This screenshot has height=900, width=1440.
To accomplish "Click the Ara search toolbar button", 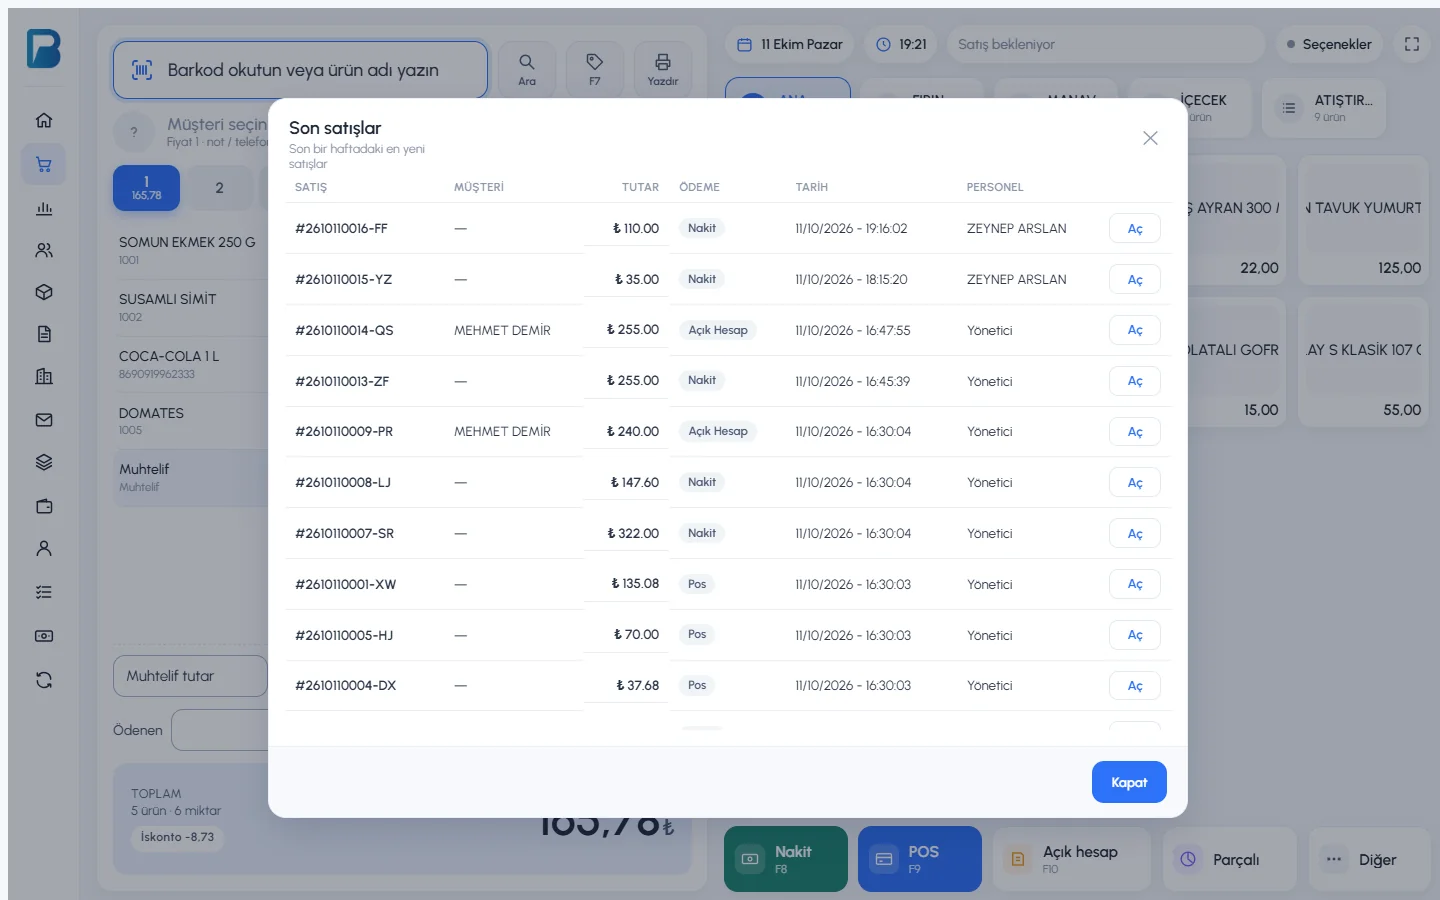I will [527, 70].
